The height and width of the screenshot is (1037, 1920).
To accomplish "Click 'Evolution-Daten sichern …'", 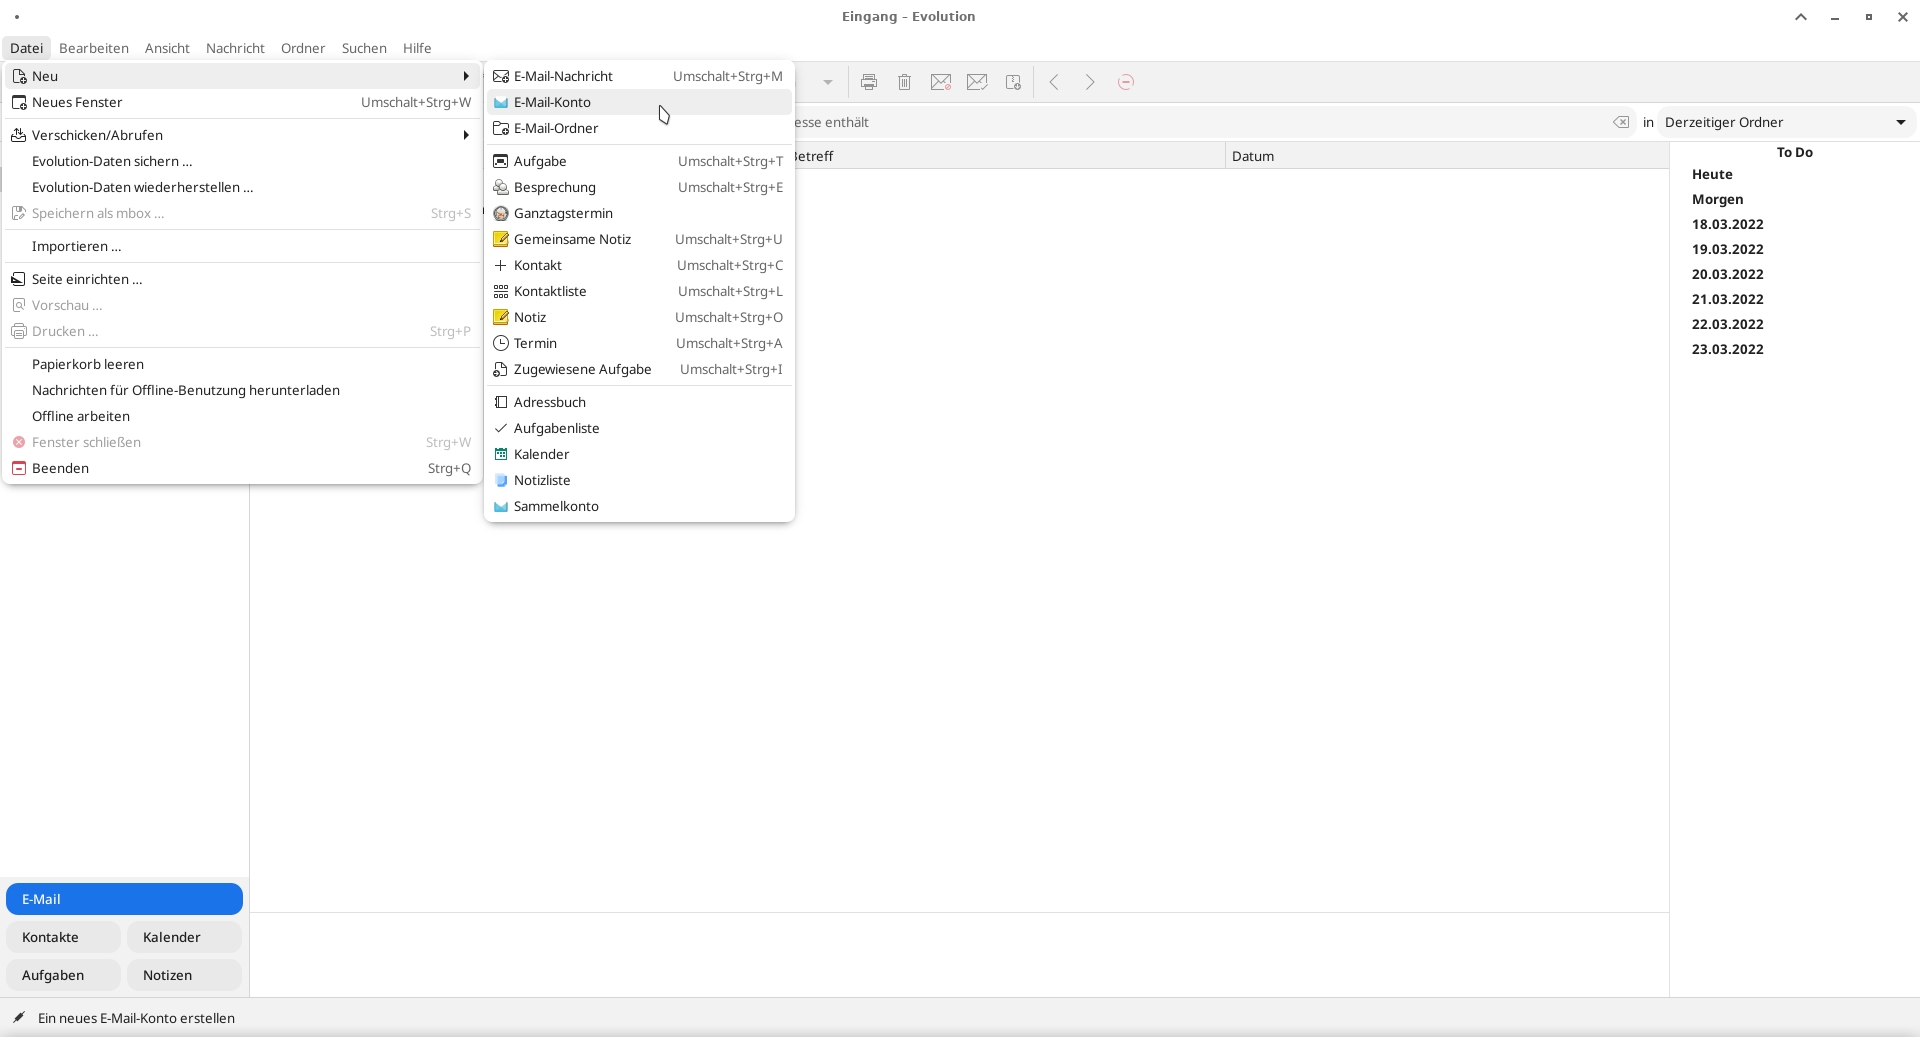I will point(243,161).
